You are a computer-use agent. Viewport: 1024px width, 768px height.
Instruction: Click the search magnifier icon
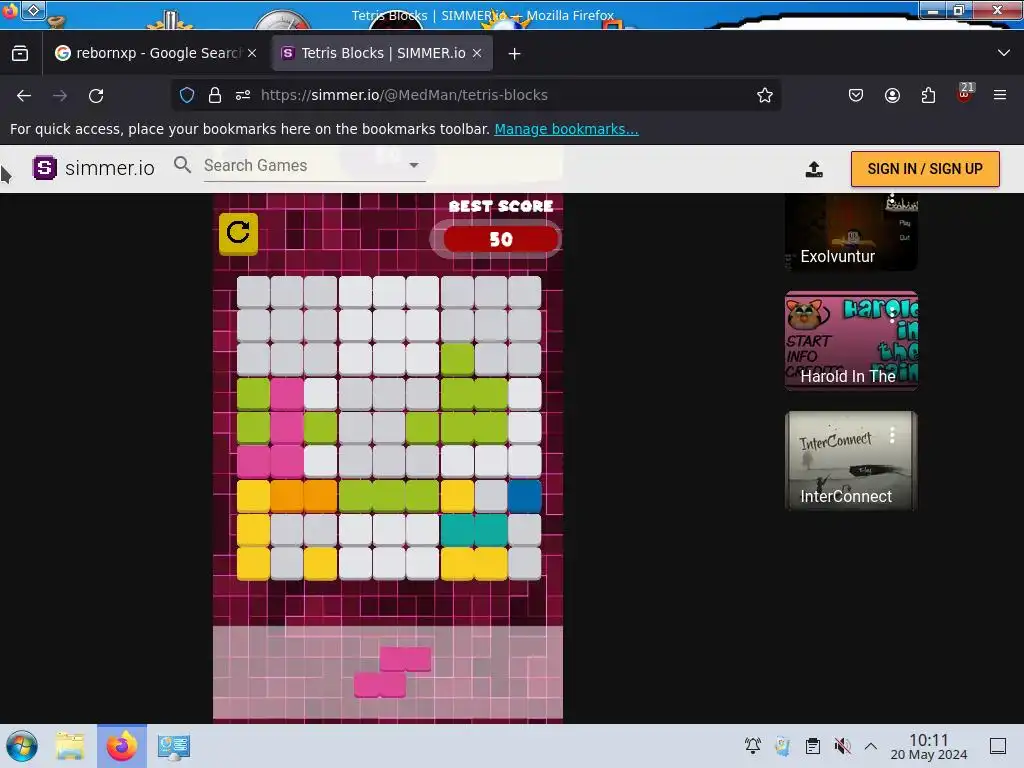(x=182, y=165)
